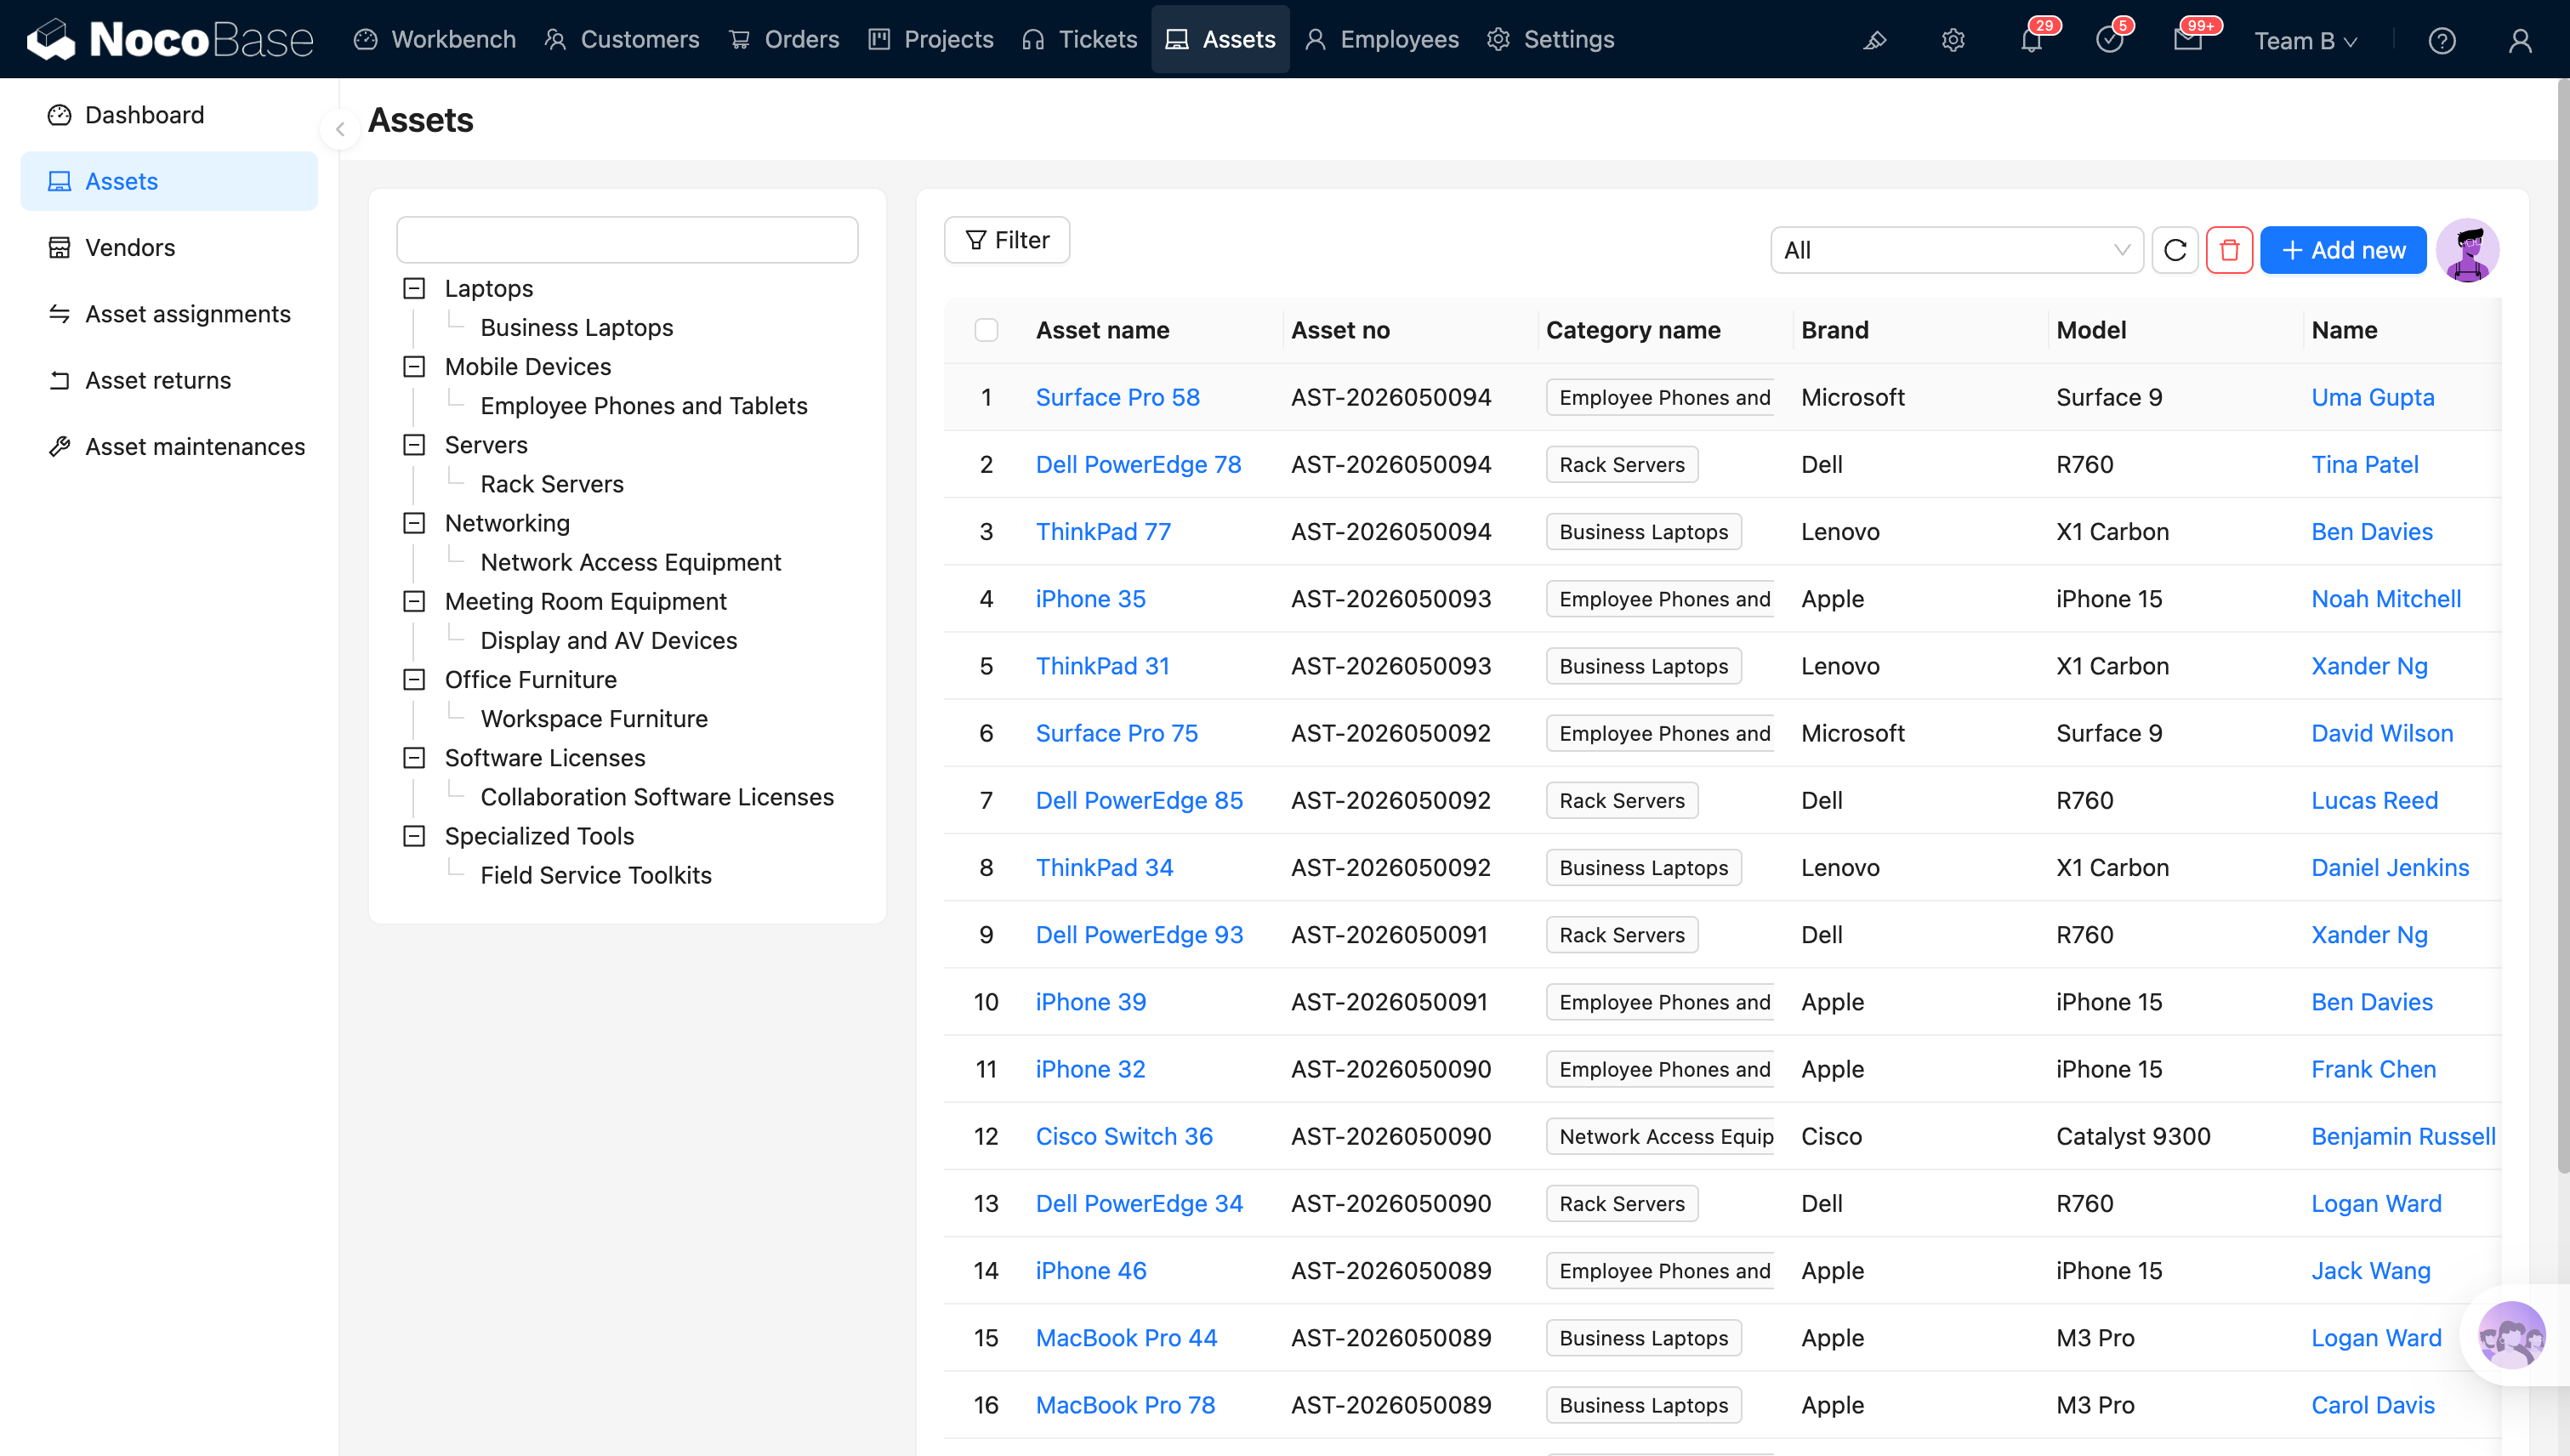Open the Dell PowerEdge 78 asset link
The width and height of the screenshot is (2570, 1456).
[1138, 464]
